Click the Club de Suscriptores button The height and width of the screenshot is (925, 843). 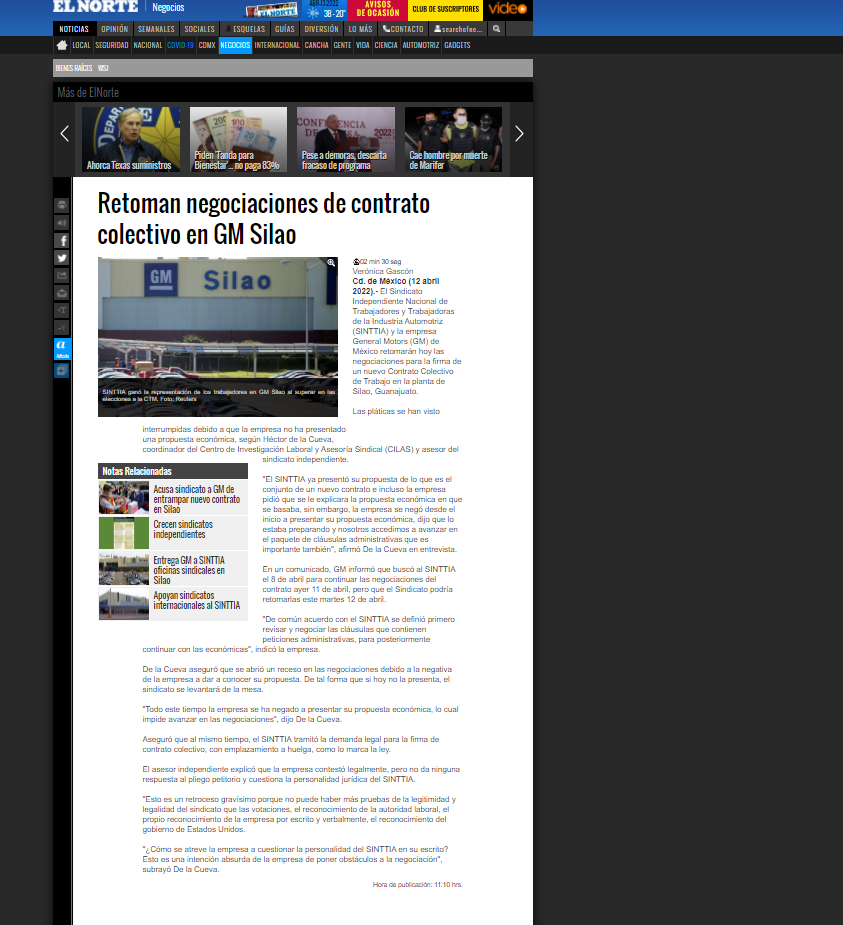coord(445,9)
